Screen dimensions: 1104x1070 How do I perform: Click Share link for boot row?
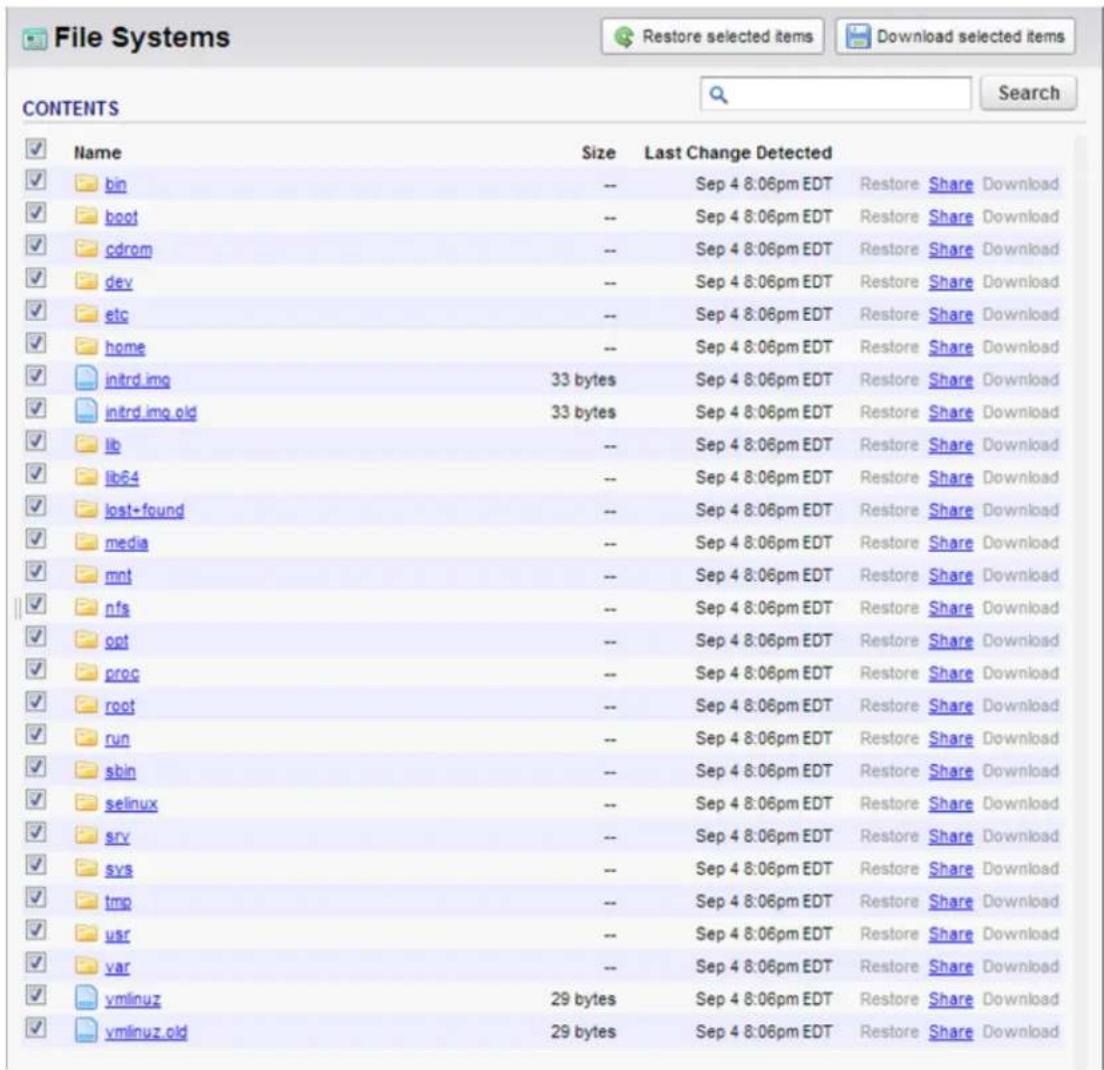pos(951,217)
